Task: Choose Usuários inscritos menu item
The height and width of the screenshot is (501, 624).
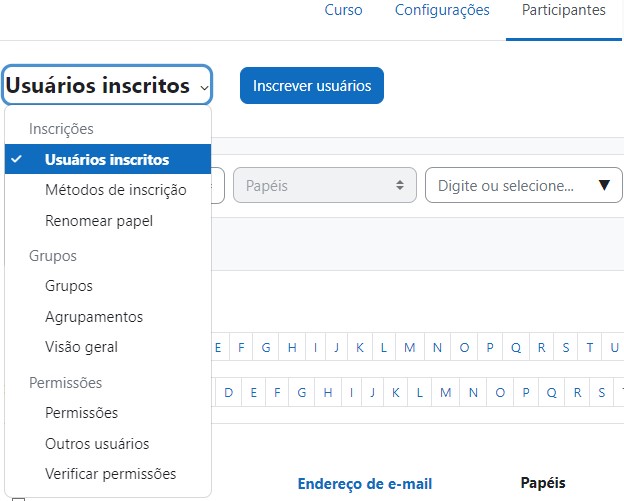Action: click(107, 160)
